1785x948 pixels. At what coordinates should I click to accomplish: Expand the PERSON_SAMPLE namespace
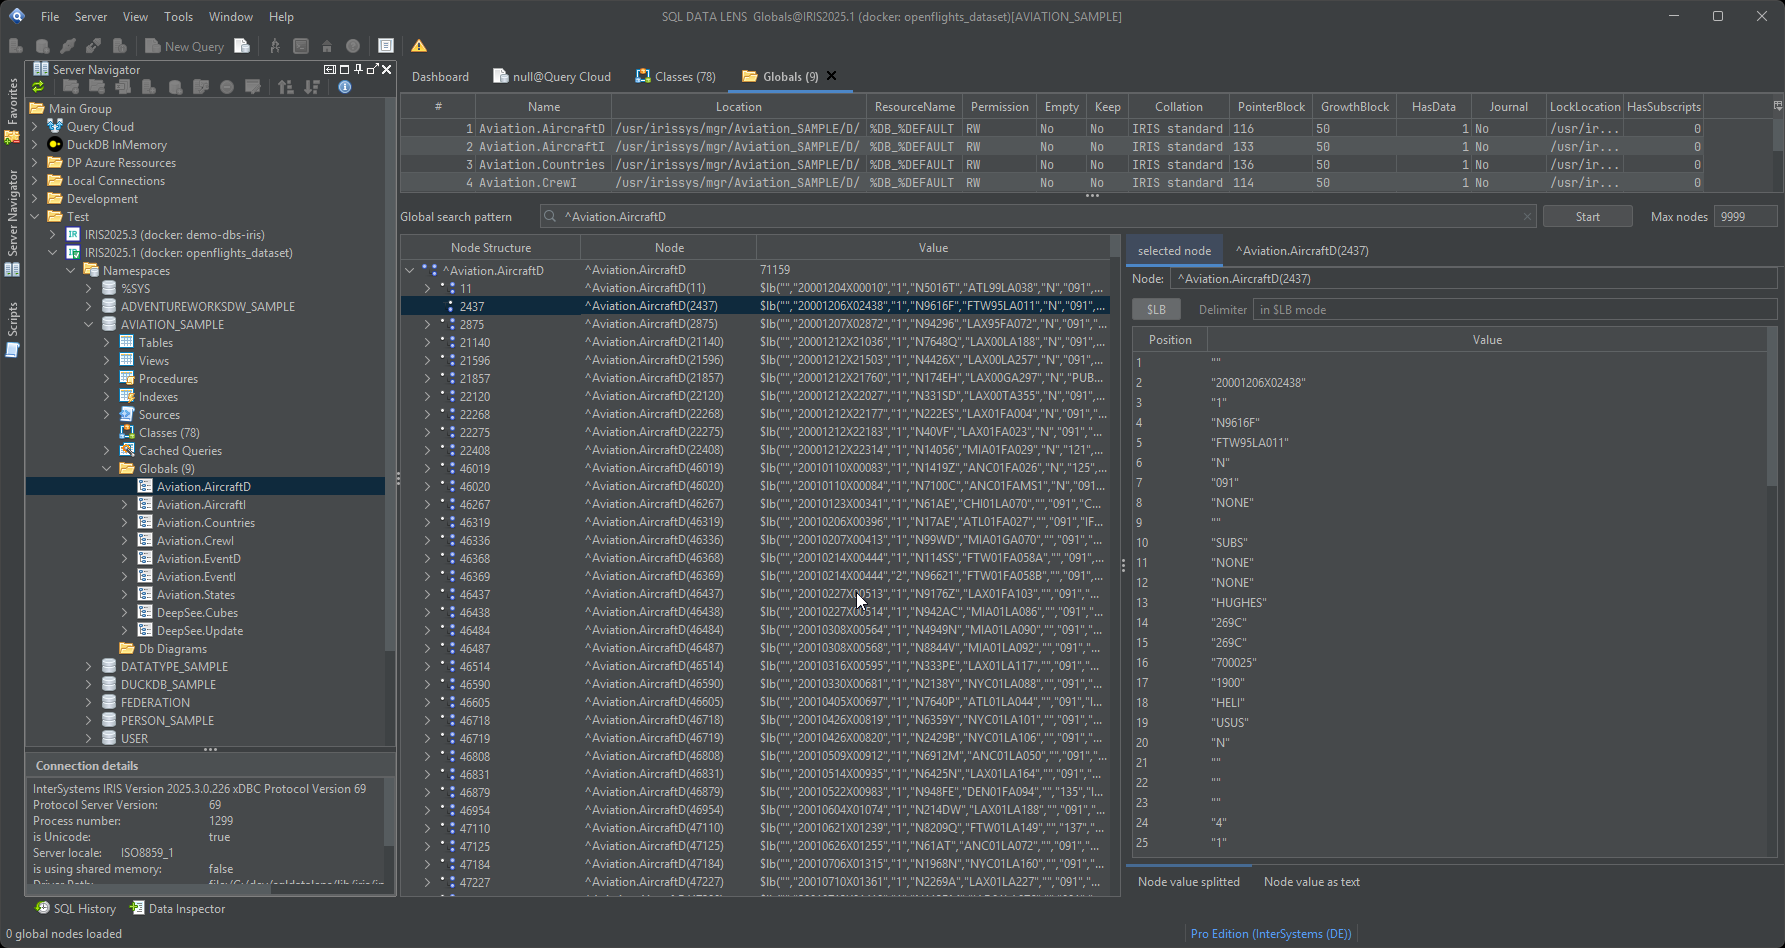click(89, 721)
